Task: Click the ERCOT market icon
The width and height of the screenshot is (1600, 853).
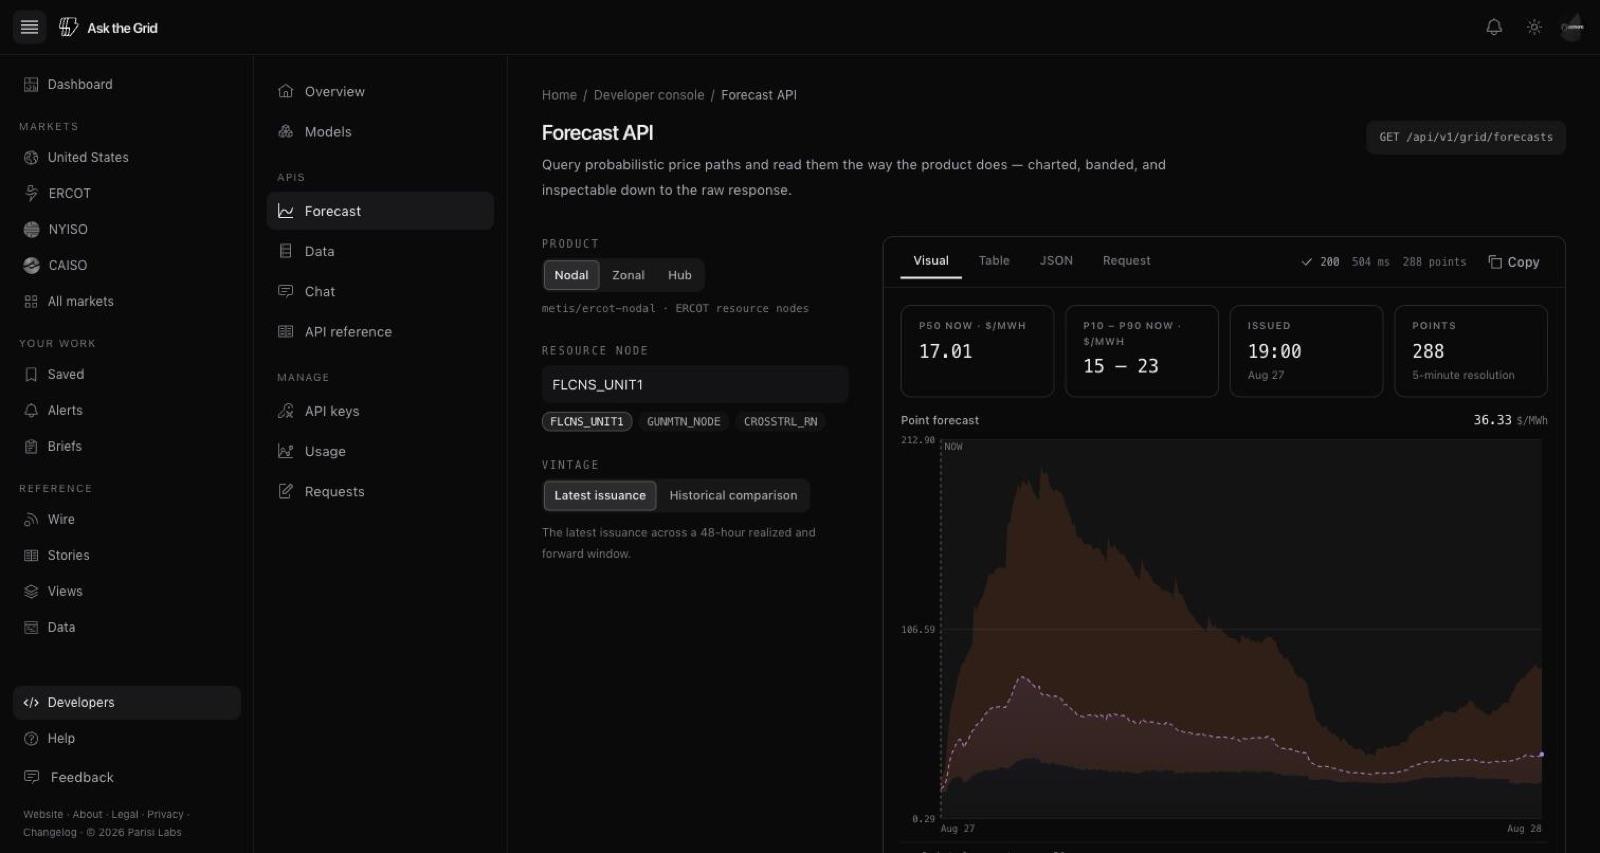Action: 31,194
